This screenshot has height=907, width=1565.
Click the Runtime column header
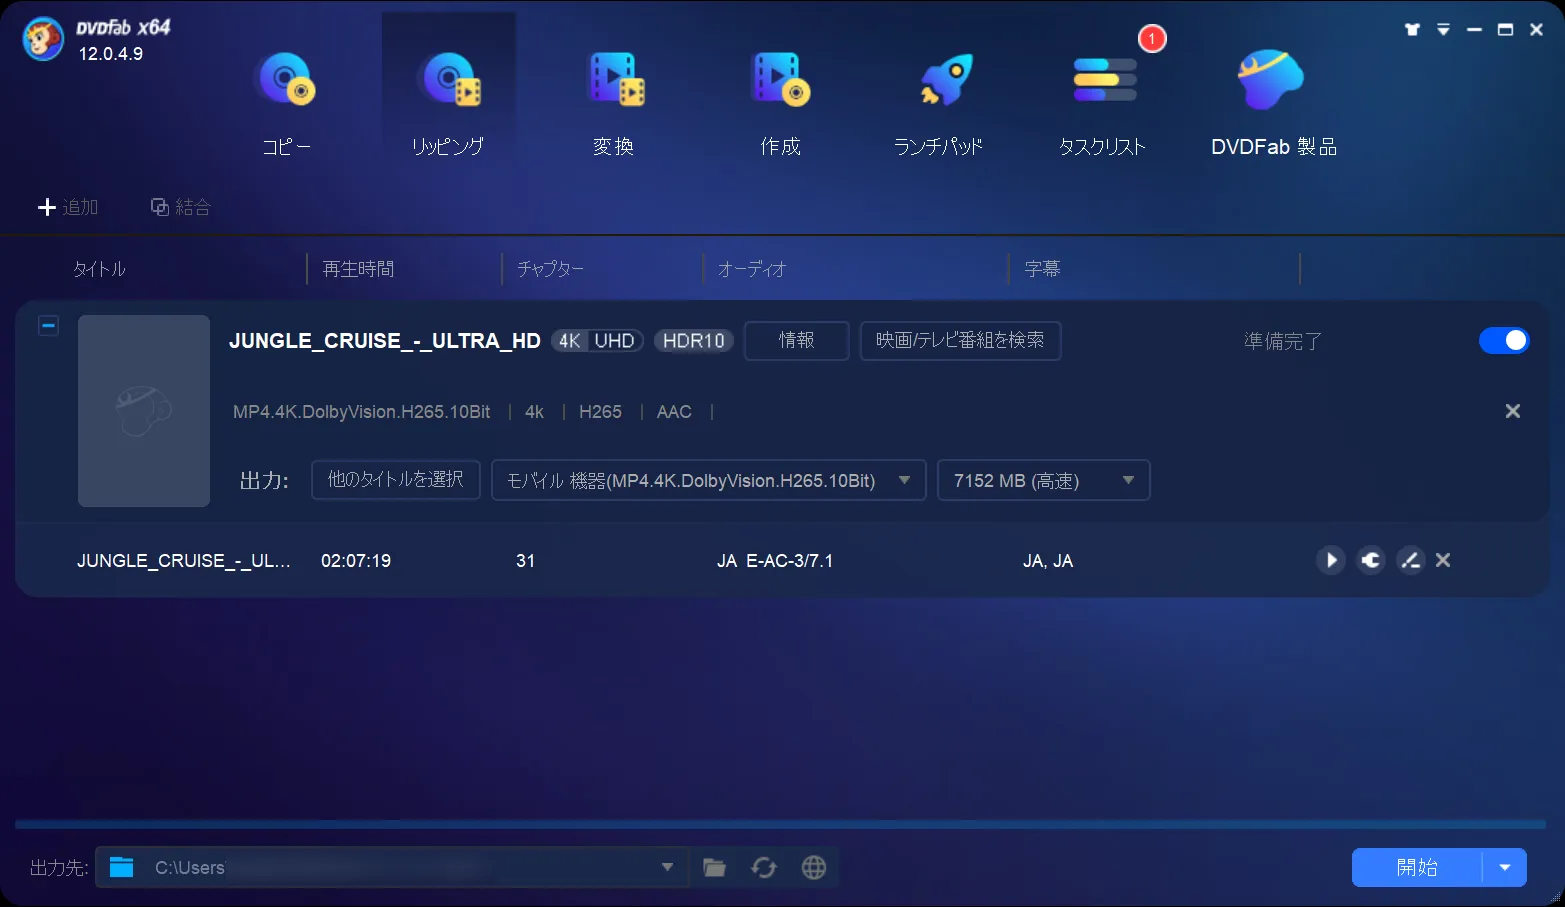click(358, 269)
